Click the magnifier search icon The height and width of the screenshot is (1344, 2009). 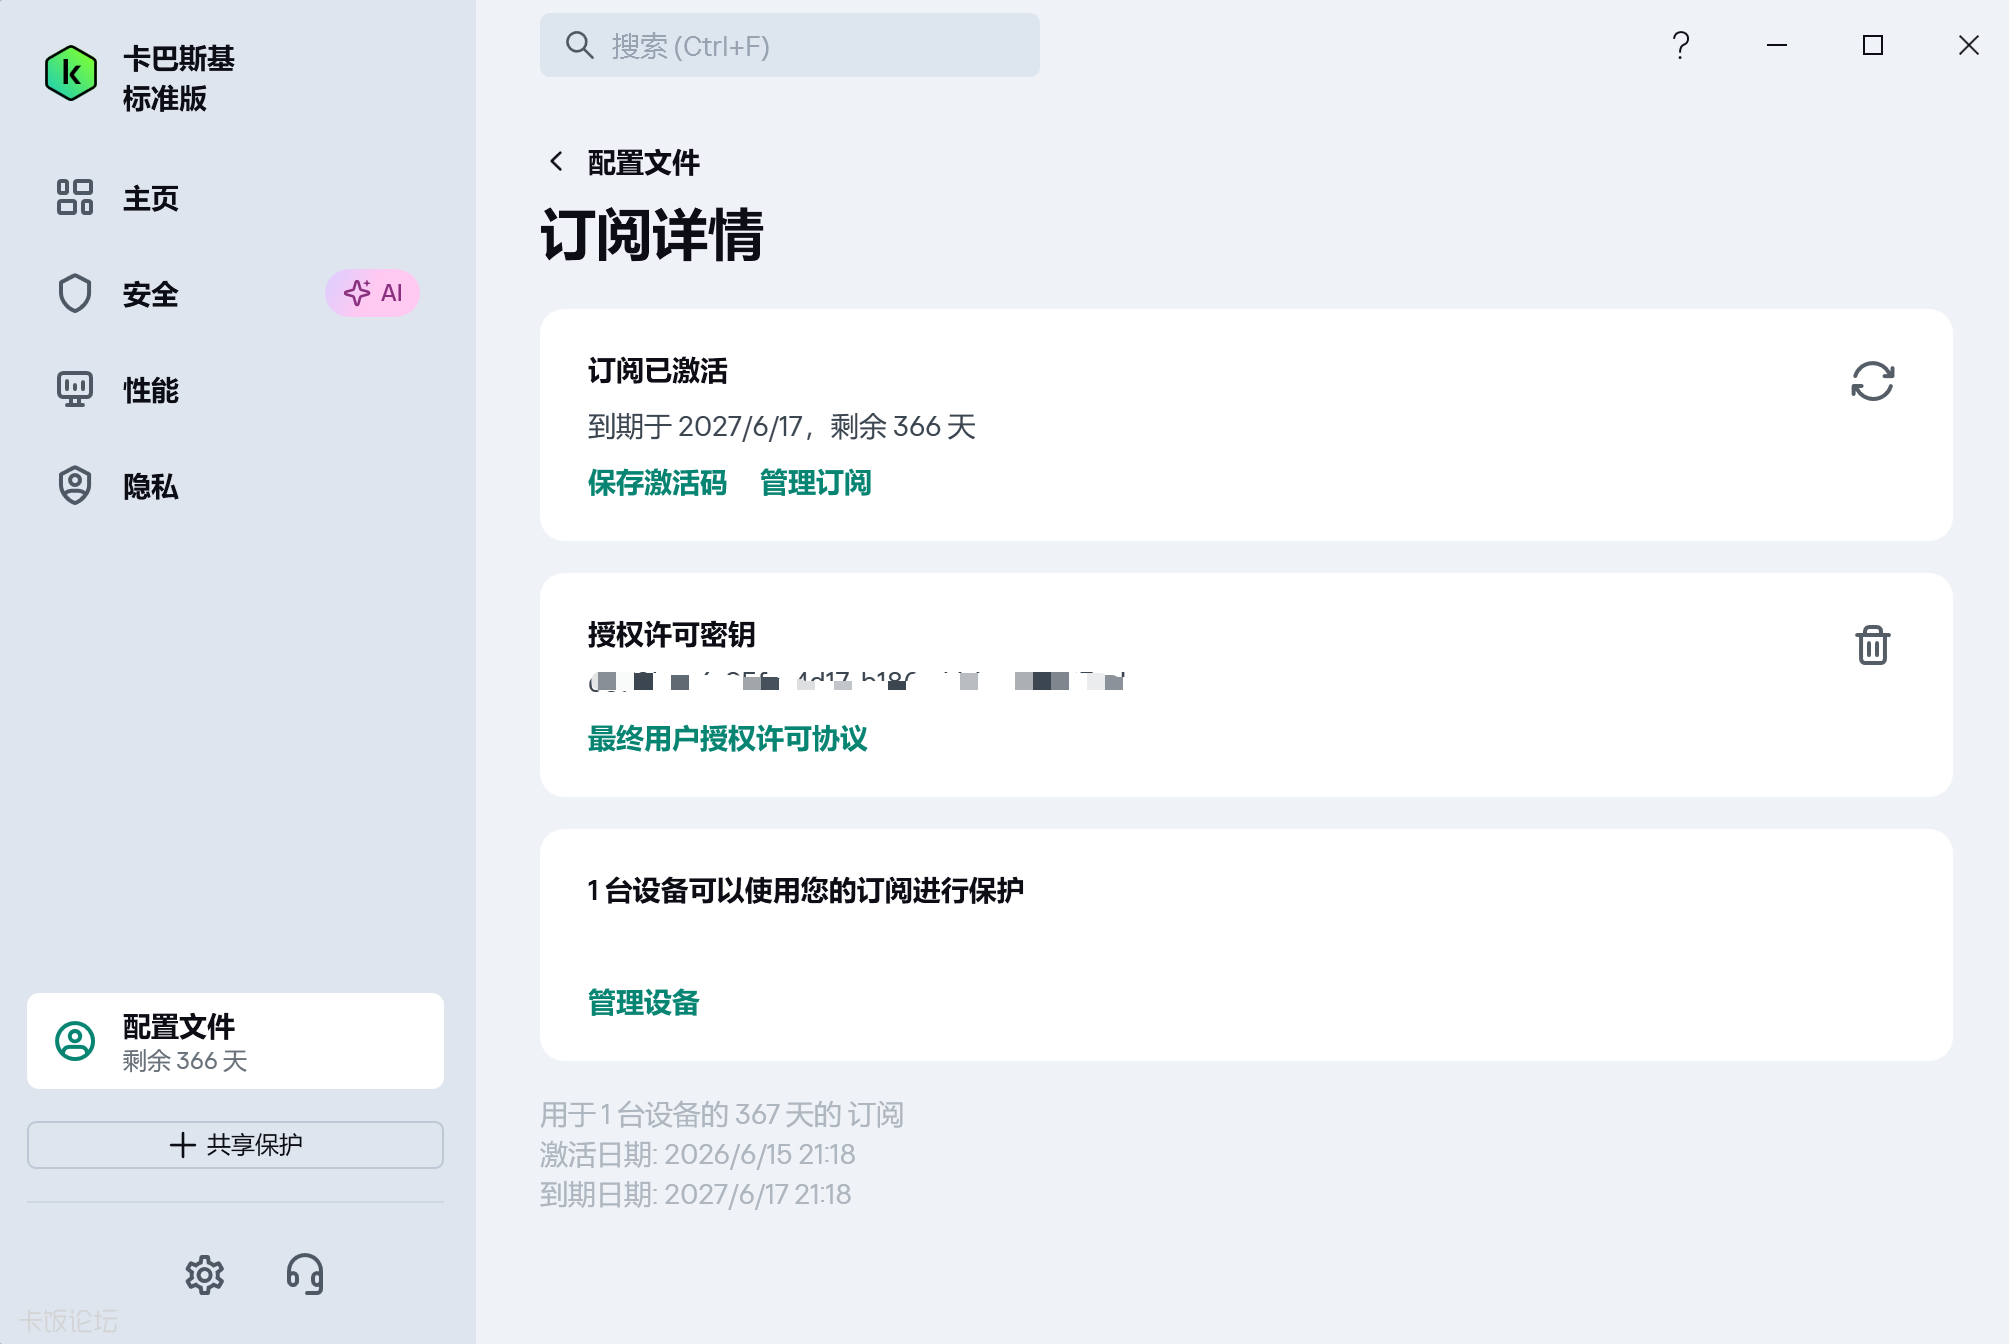(580, 45)
